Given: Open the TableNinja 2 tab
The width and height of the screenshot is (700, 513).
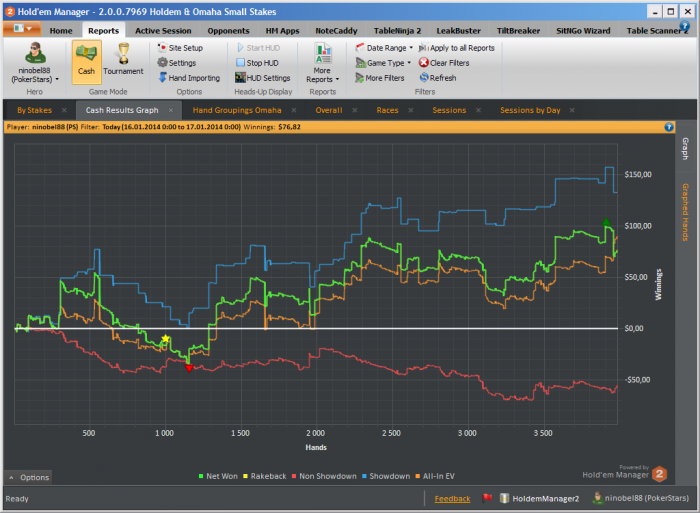Looking at the screenshot, I should 397,31.
